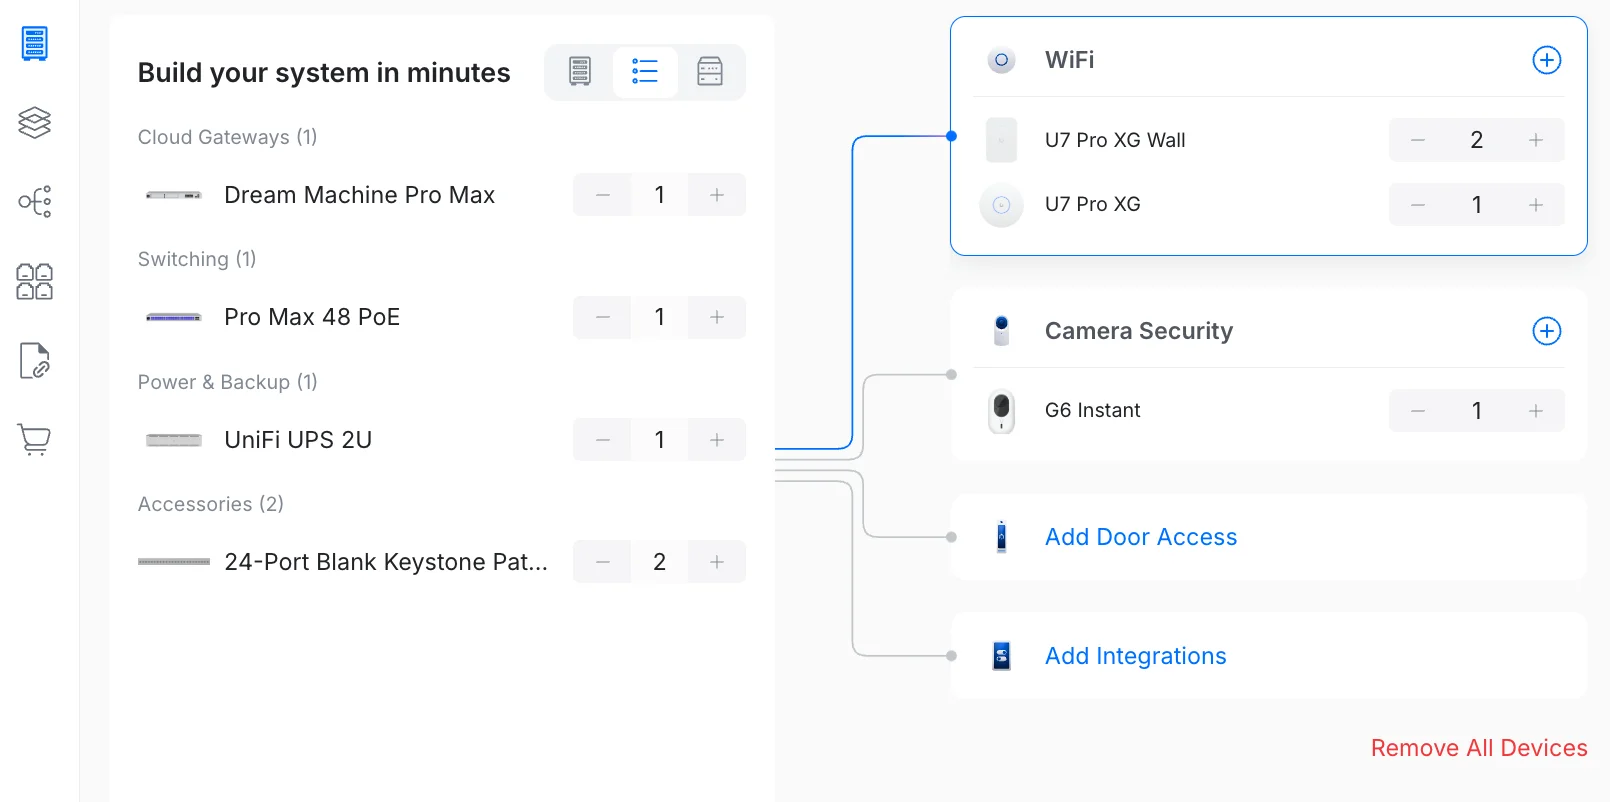Open the rack builder sidebar icon
Image resolution: width=1610 pixels, height=802 pixels.
(35, 44)
